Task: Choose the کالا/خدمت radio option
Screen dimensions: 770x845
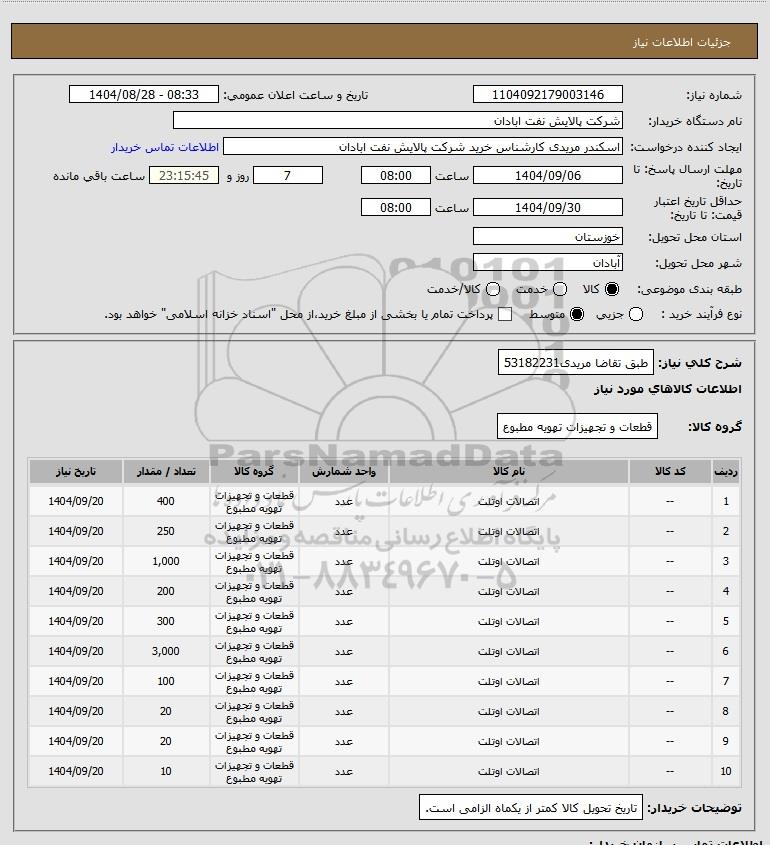Action: pos(492,289)
